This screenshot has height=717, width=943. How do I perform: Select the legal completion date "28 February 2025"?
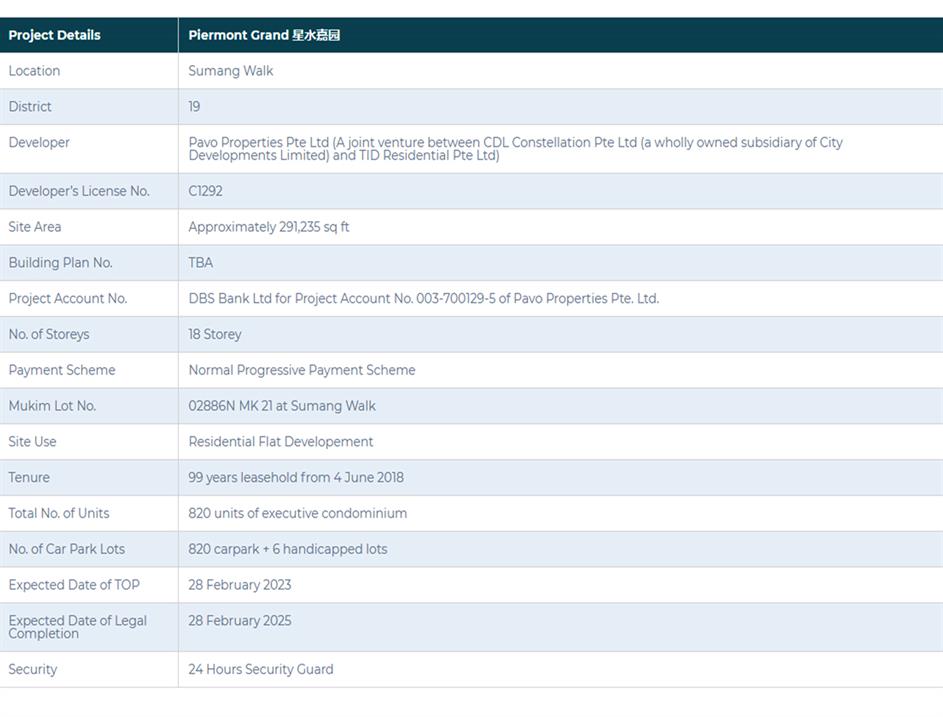[240, 621]
